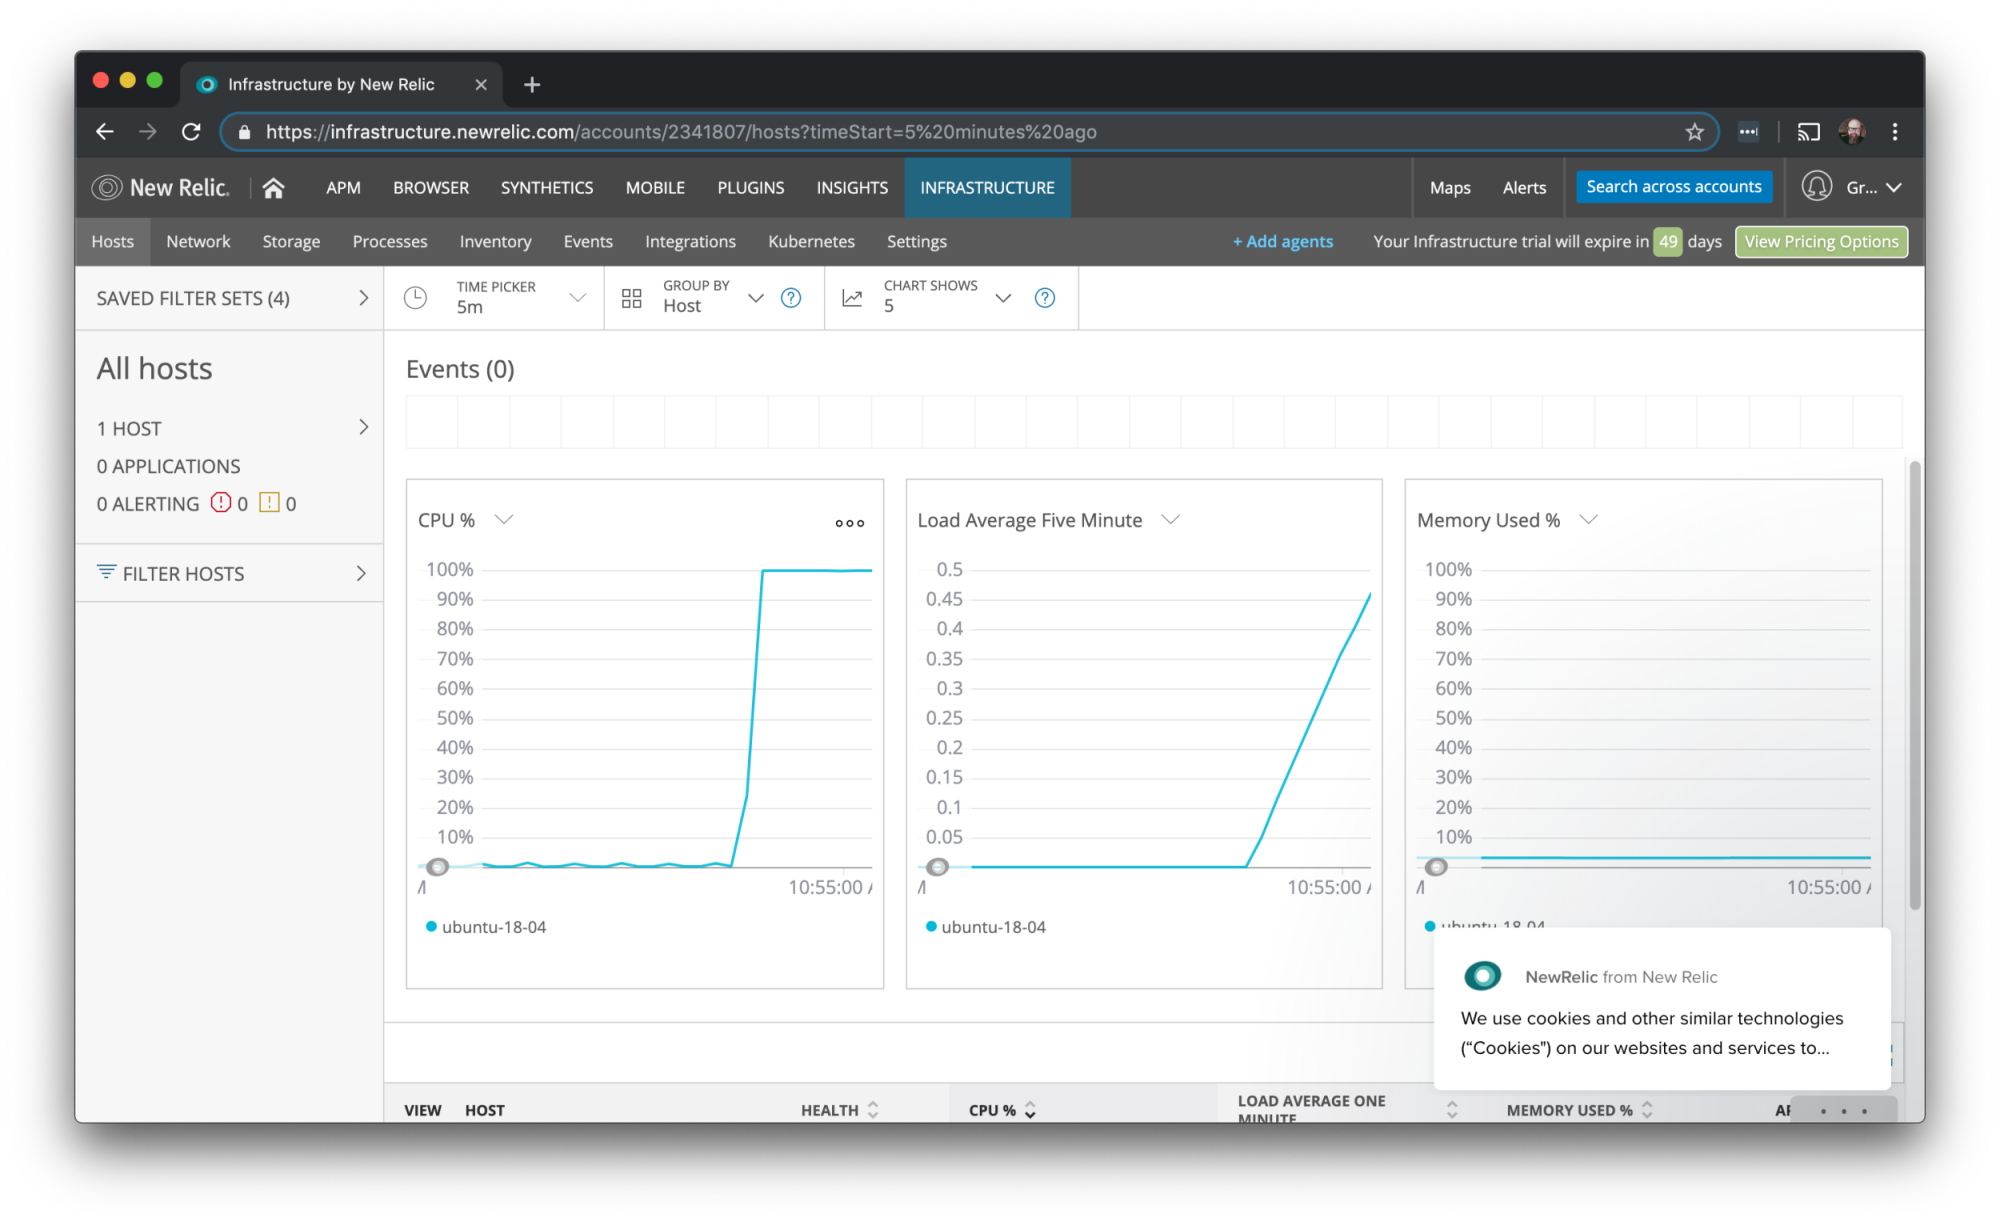
Task: Click the cast screen icon
Action: tap(1808, 132)
